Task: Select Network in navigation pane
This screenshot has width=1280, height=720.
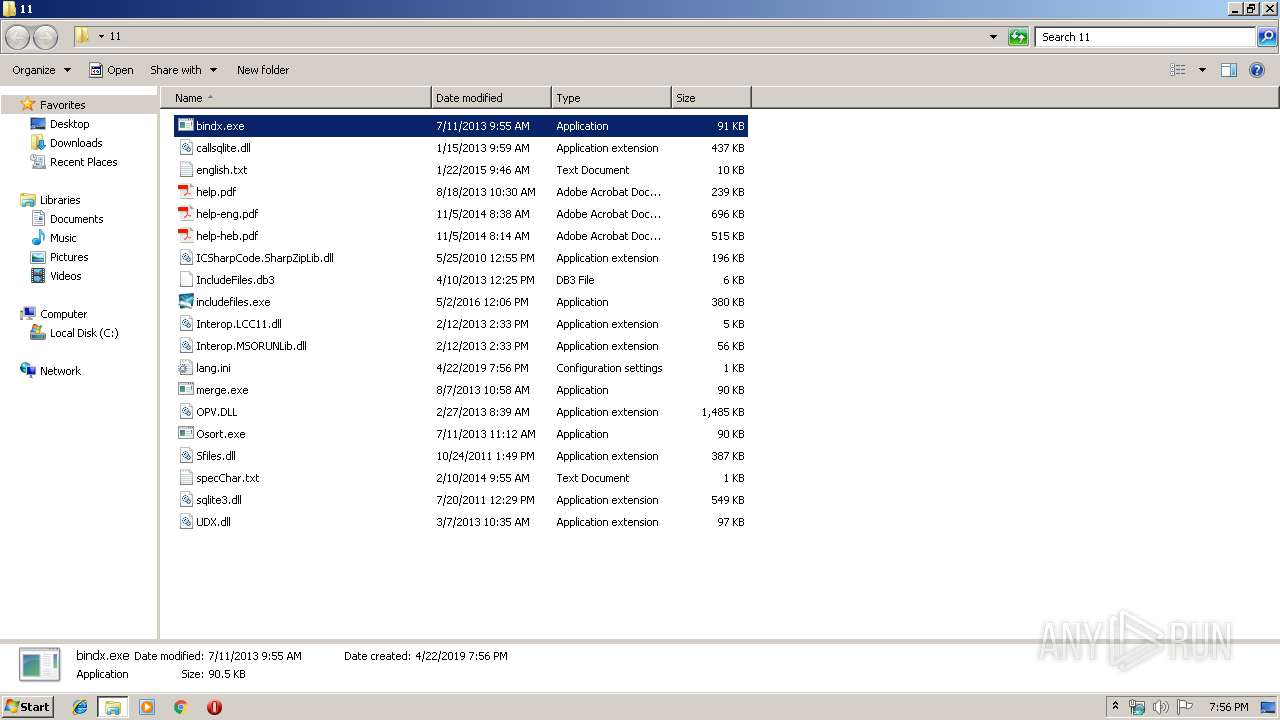Action: (x=60, y=371)
